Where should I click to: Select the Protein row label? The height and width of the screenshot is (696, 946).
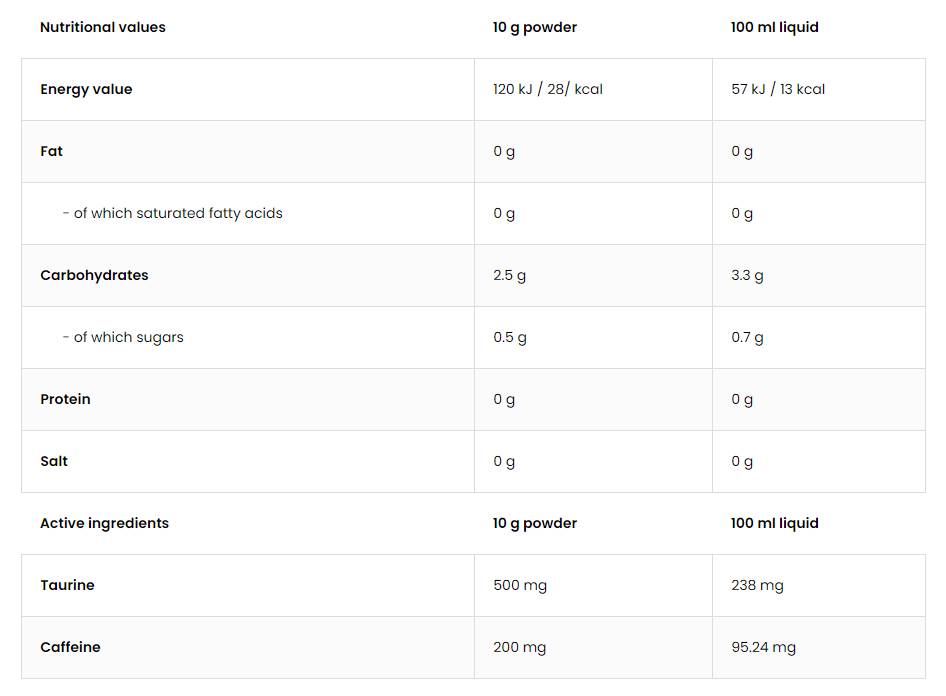click(65, 399)
